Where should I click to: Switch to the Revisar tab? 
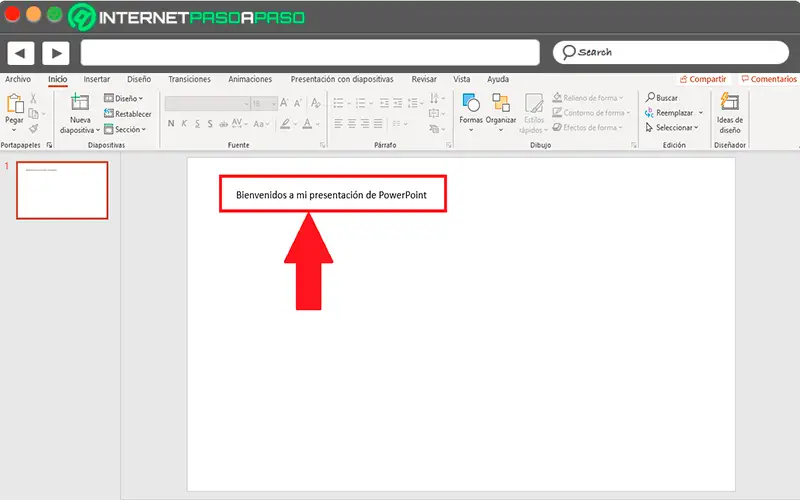tap(424, 79)
